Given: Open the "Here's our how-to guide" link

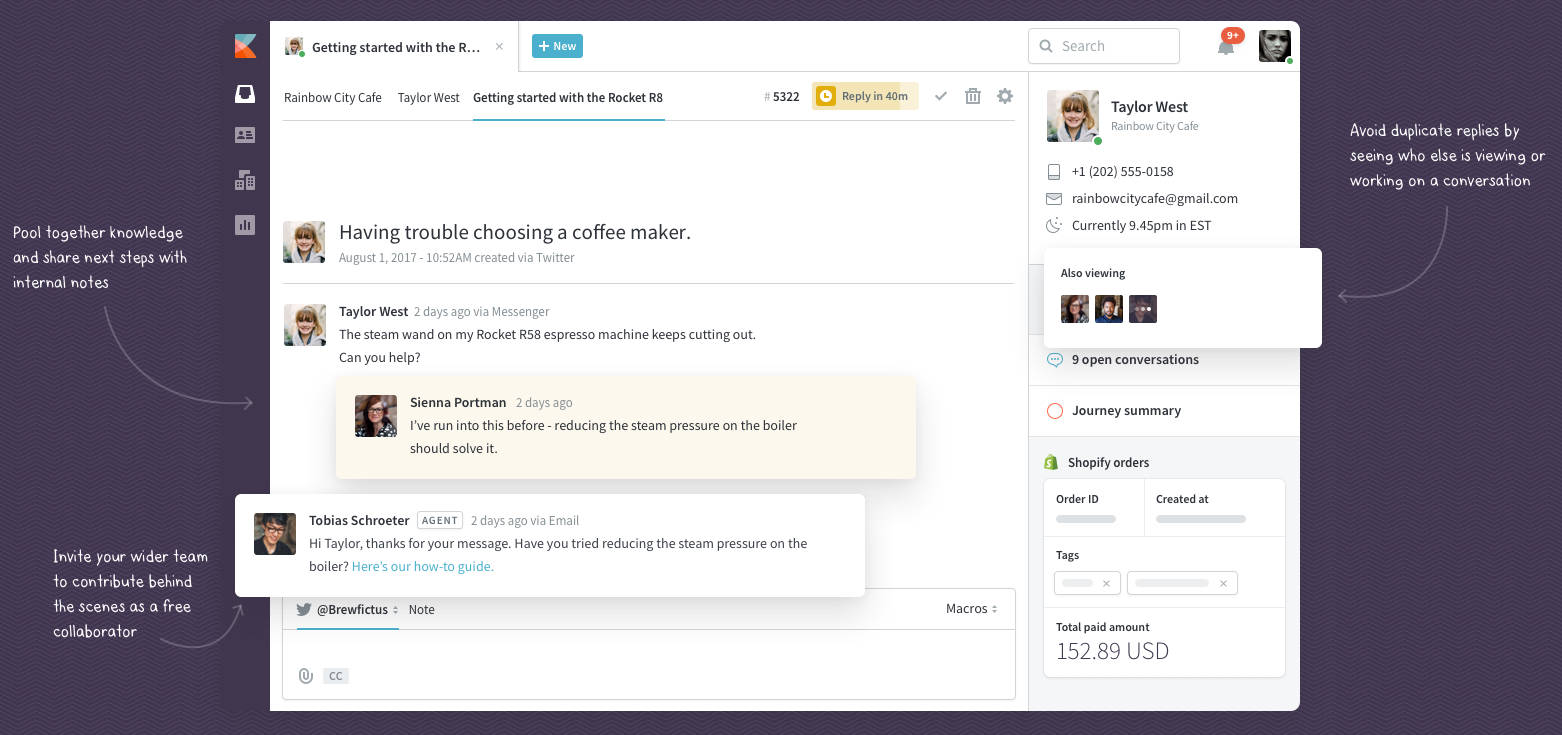Looking at the screenshot, I should tap(422, 566).
